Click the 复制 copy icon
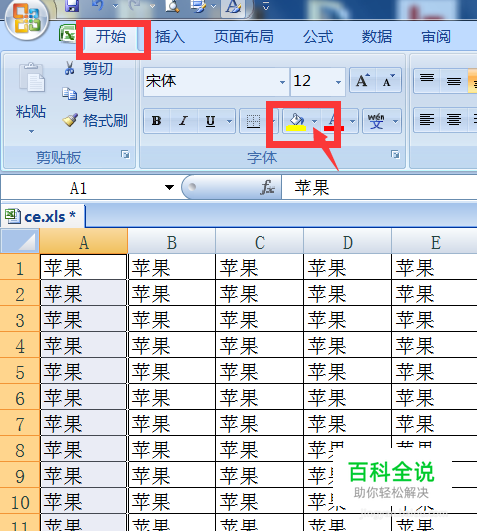 click(x=69, y=94)
